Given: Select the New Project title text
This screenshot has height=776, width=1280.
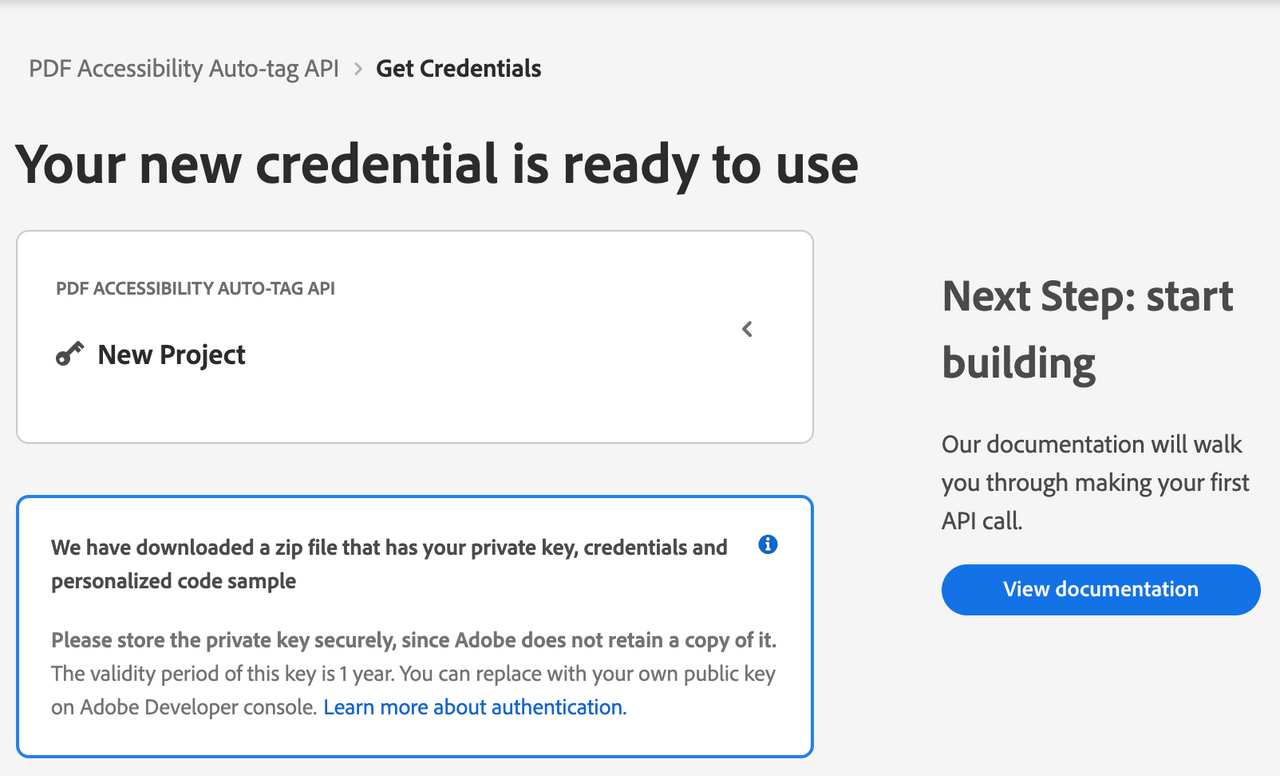Looking at the screenshot, I should [172, 355].
